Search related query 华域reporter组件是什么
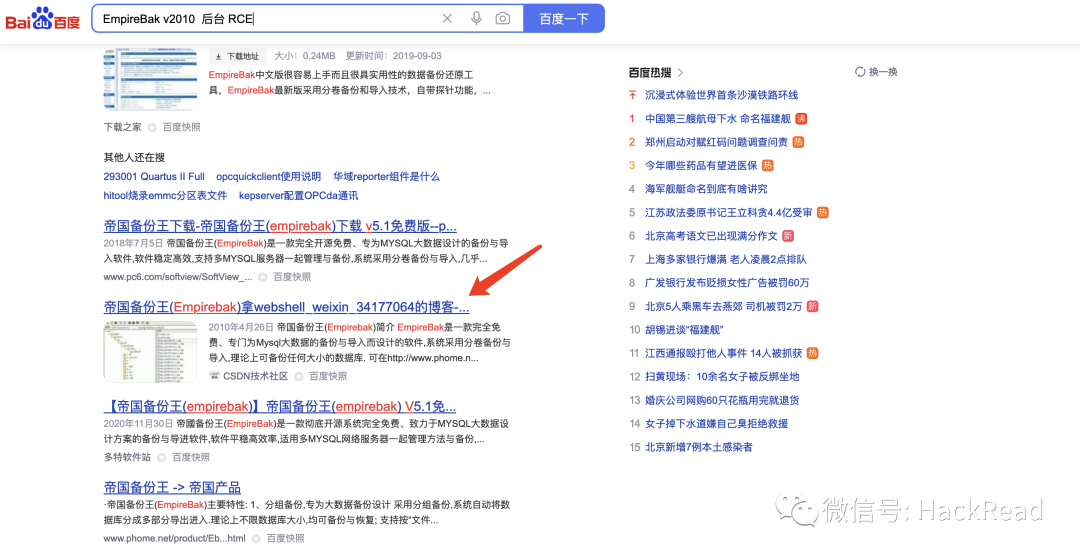The image size is (1080, 558). [x=386, y=176]
